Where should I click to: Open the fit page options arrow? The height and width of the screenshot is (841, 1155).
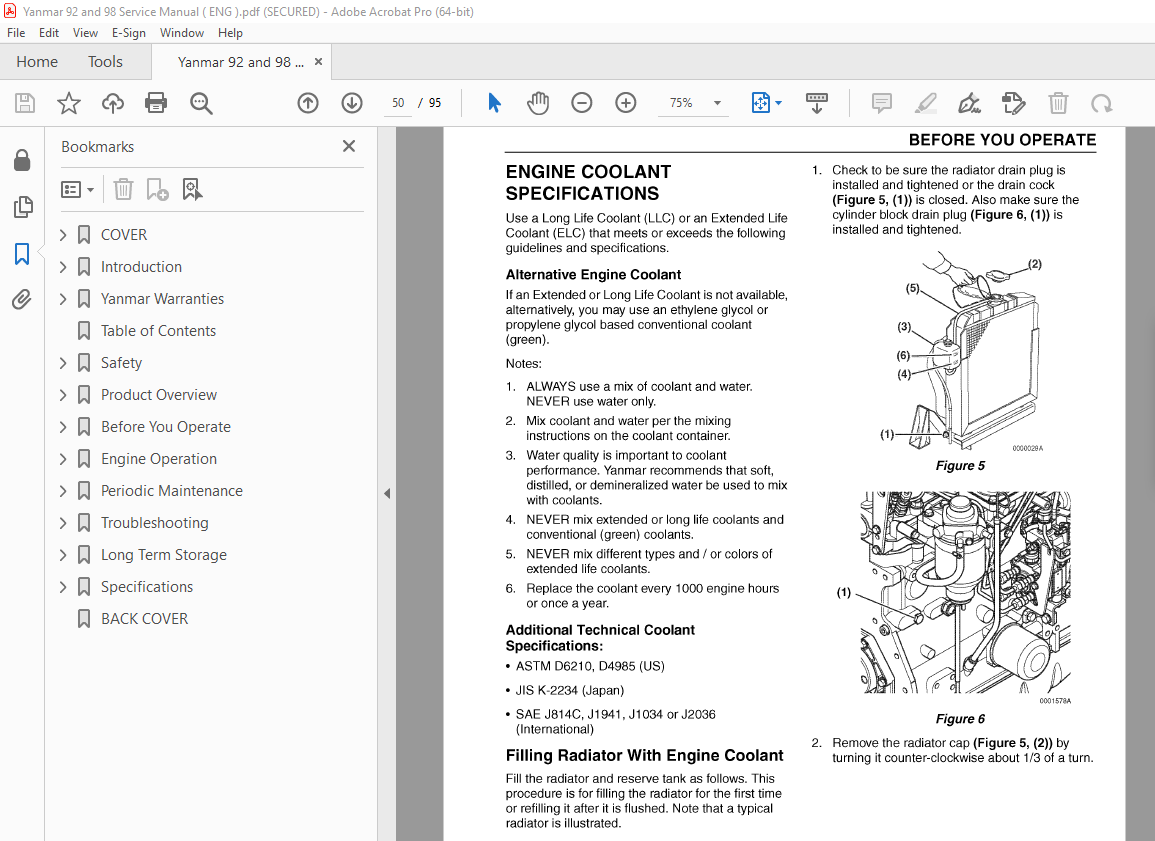click(x=779, y=103)
